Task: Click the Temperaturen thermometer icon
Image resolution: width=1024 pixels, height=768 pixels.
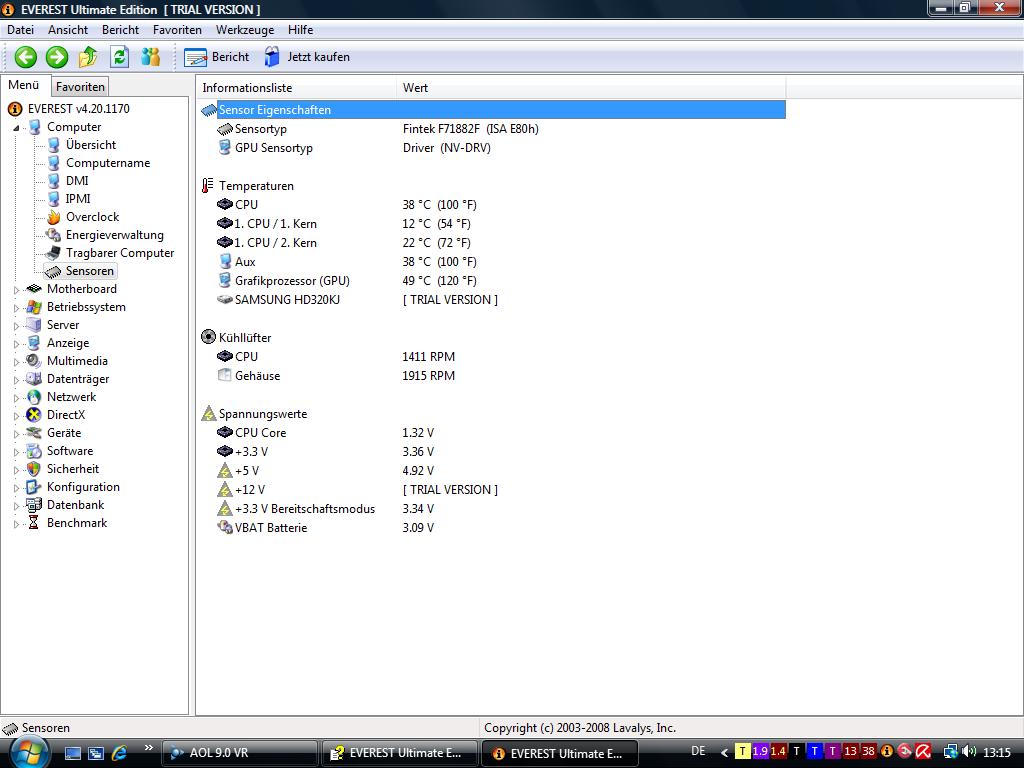Action: pyautogui.click(x=208, y=185)
